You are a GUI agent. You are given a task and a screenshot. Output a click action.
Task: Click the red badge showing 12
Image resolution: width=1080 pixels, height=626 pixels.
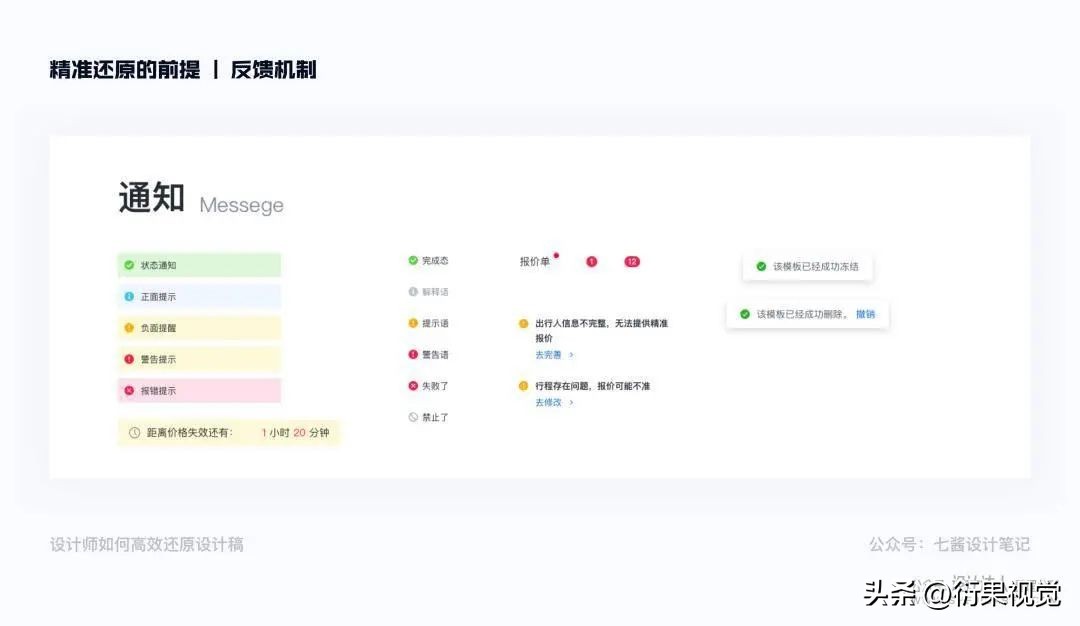(x=631, y=261)
